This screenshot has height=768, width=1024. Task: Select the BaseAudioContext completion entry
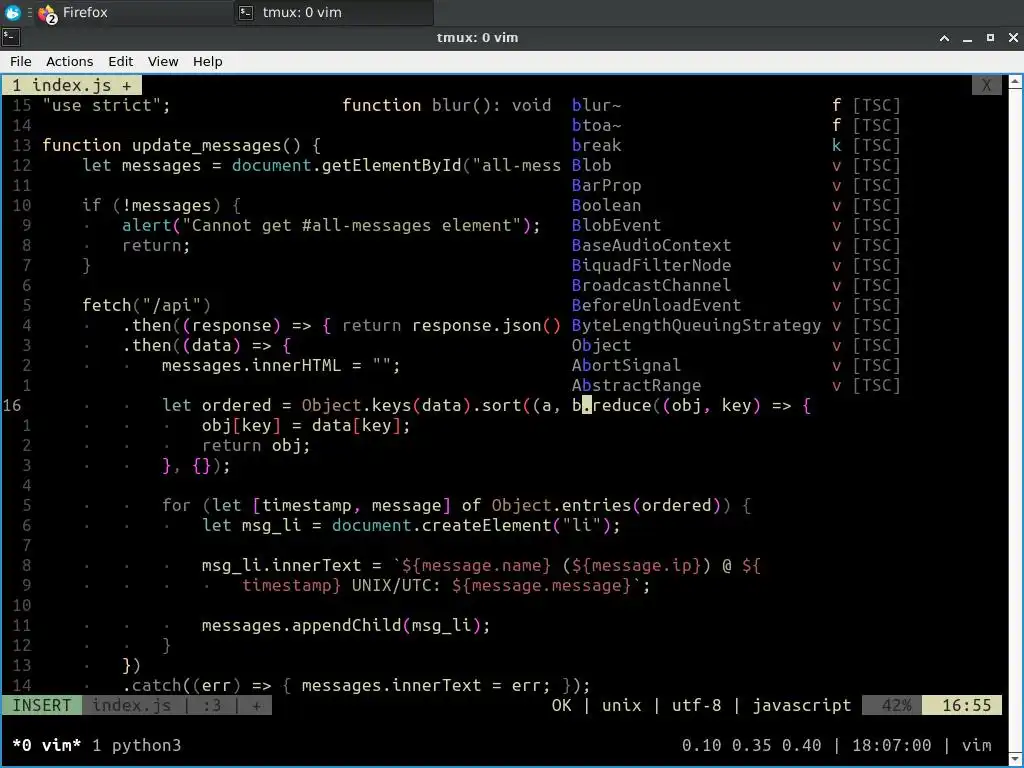(735, 246)
